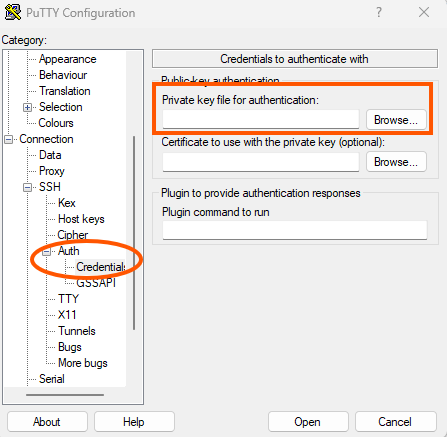
Task: Close the PuTTY Configuration window
Action: click(424, 12)
